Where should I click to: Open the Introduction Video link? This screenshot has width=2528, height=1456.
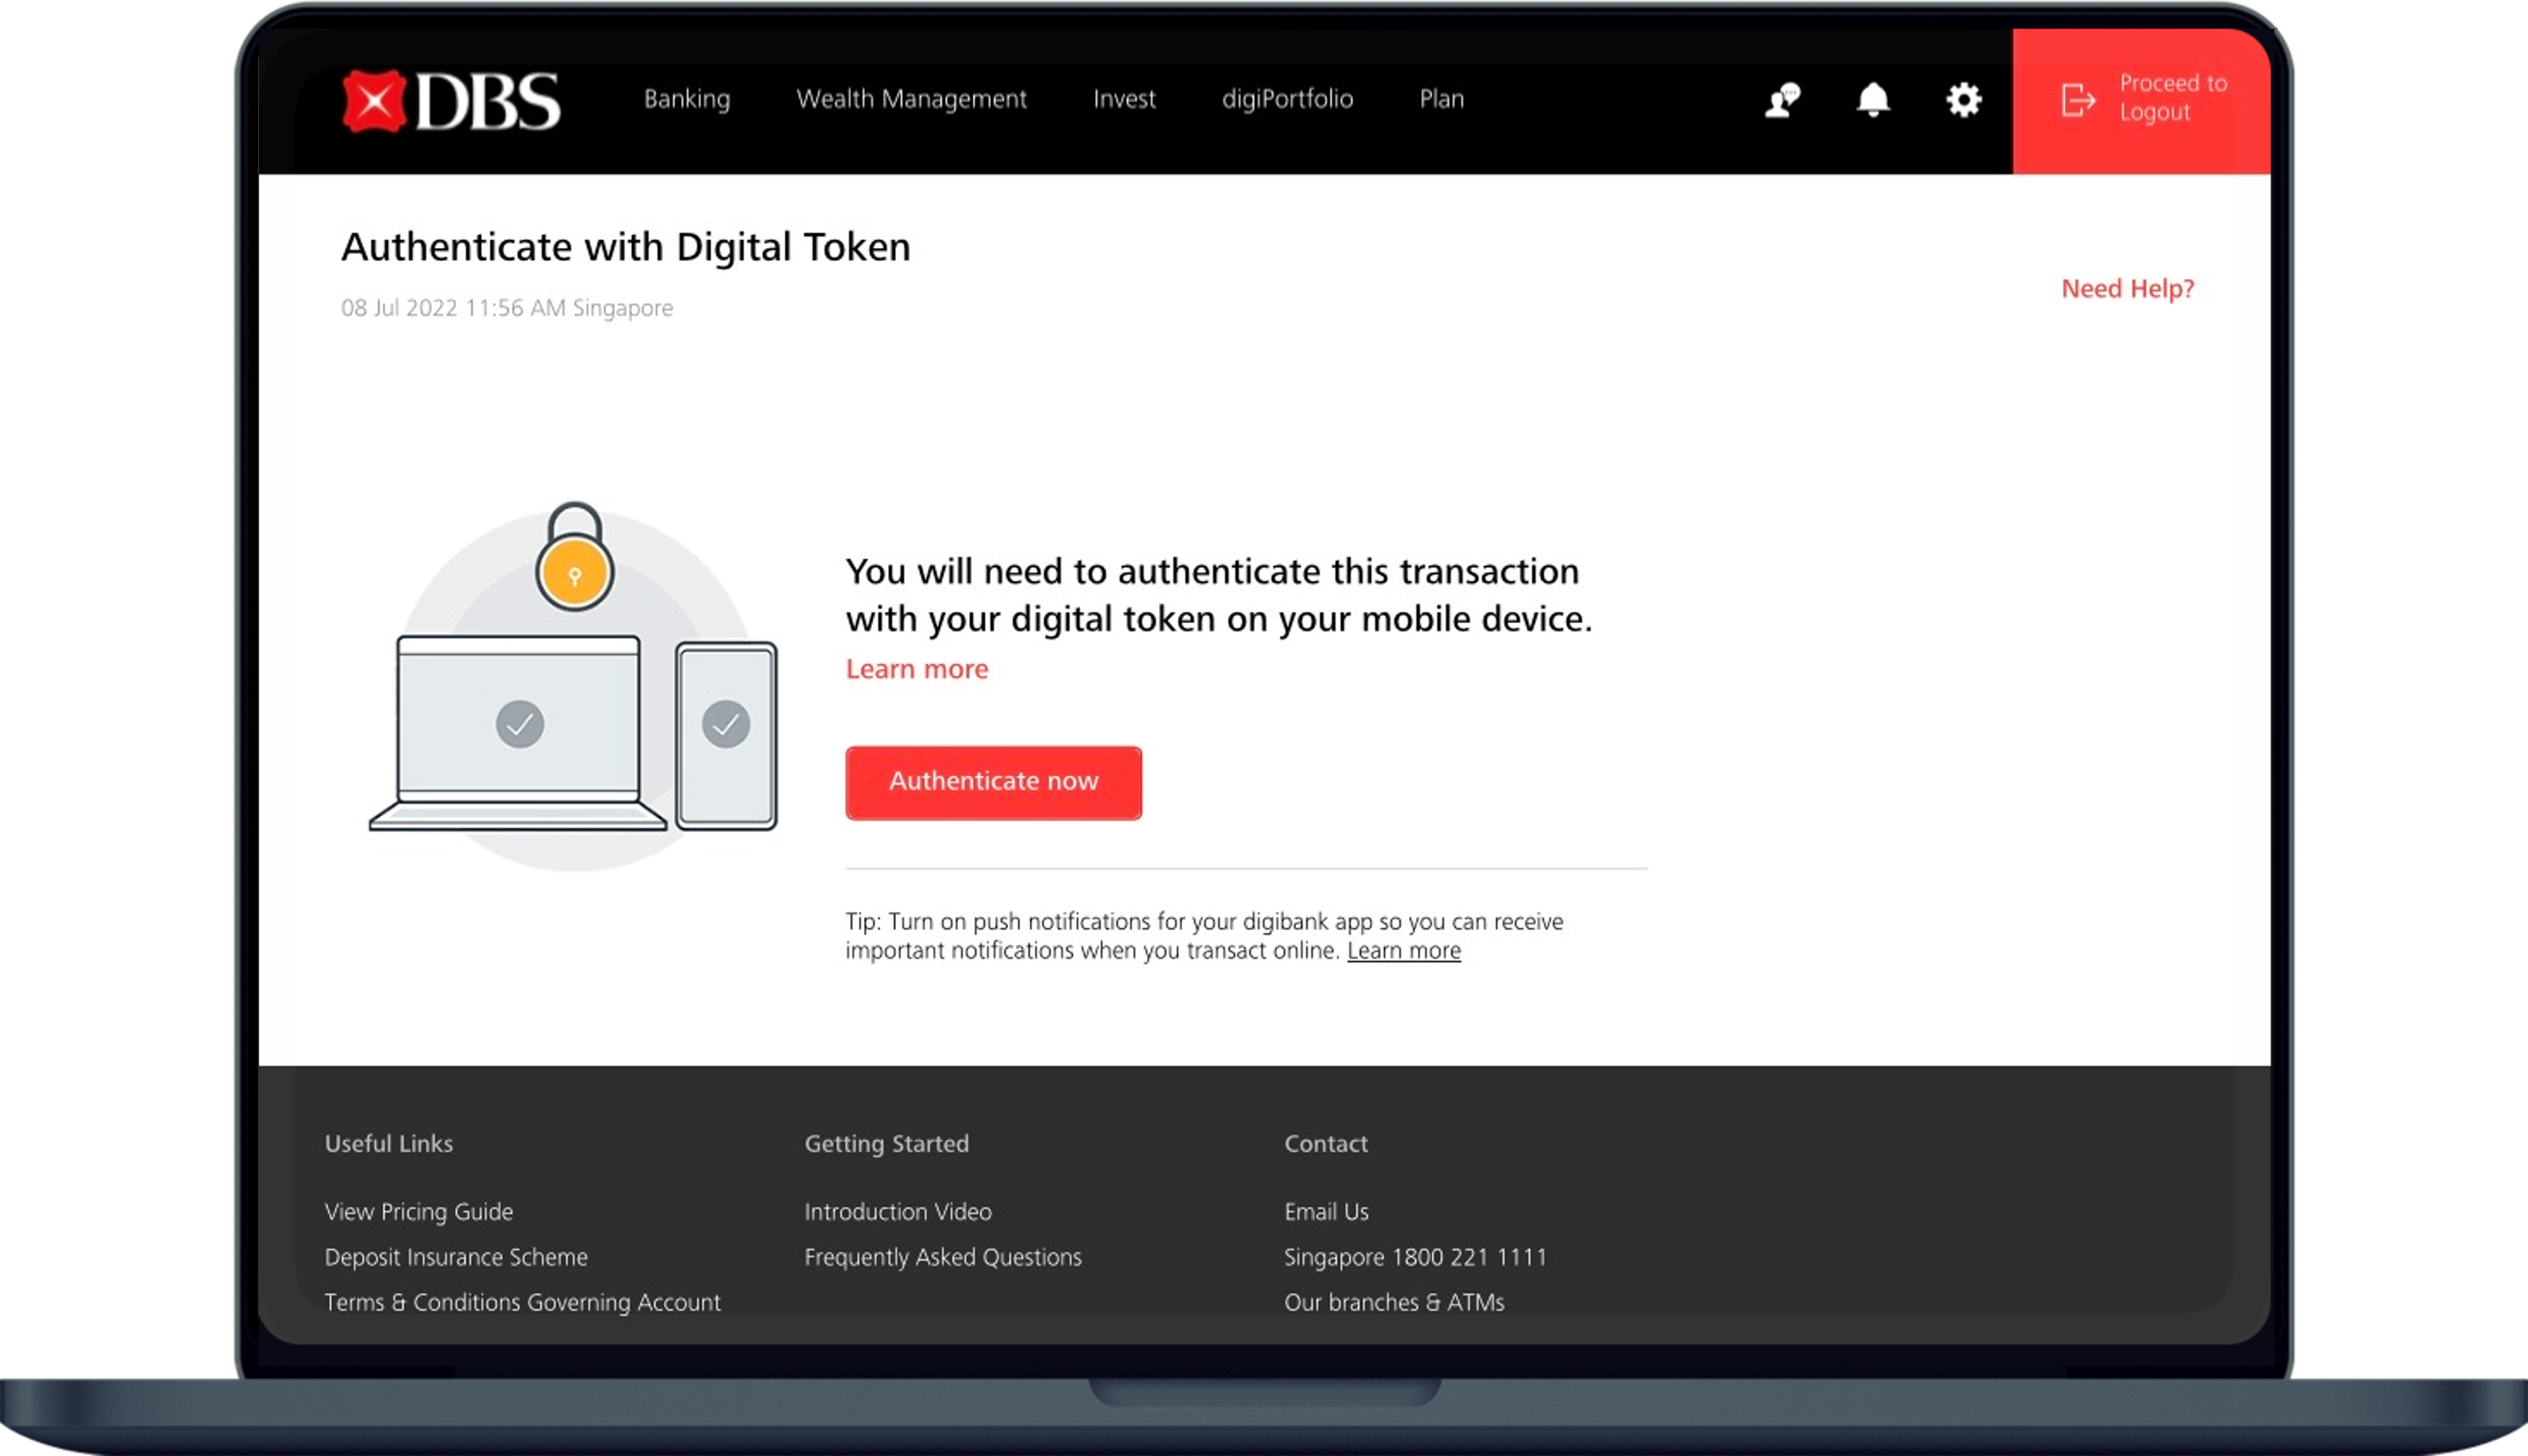click(x=898, y=1212)
